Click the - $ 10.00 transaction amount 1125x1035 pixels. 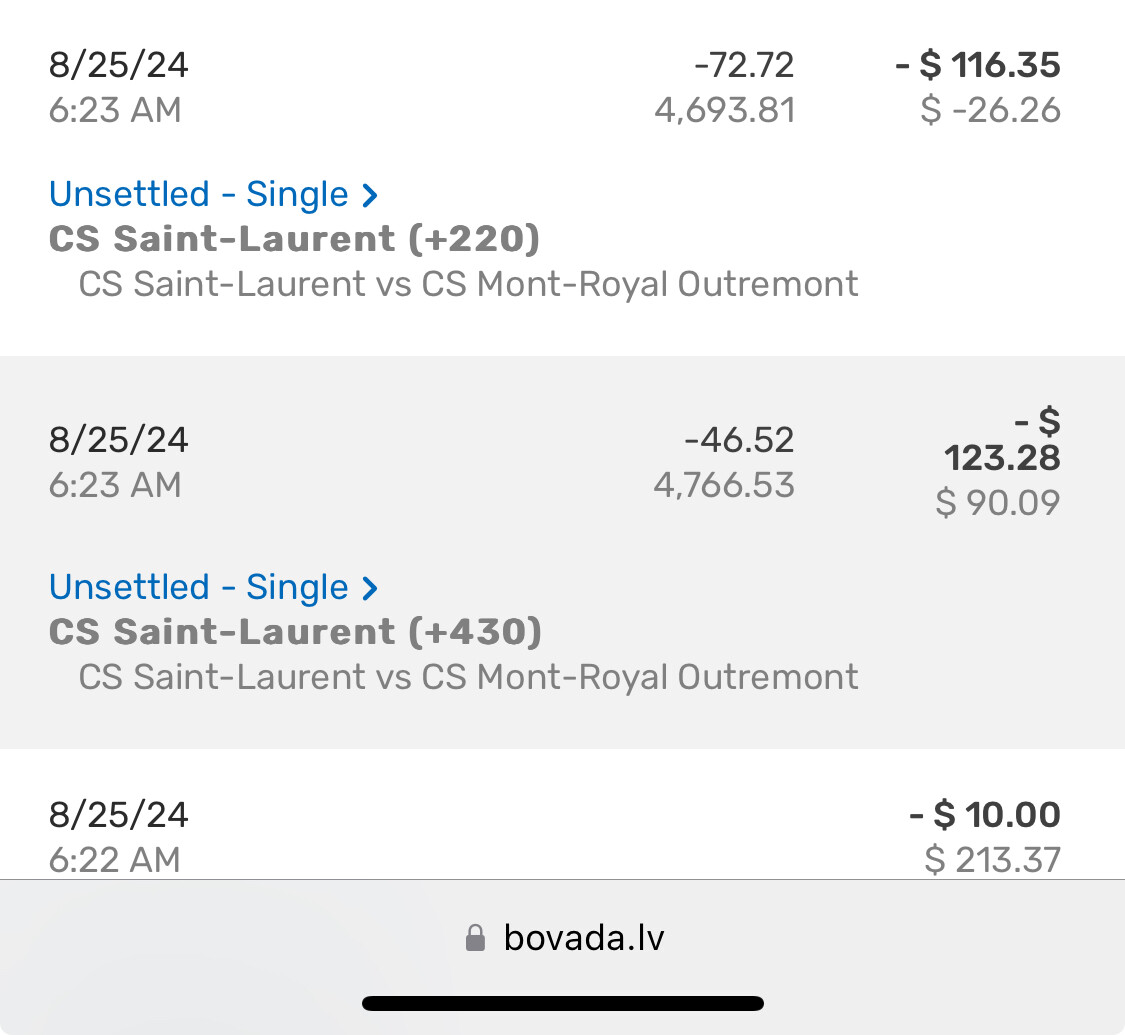[985, 815]
